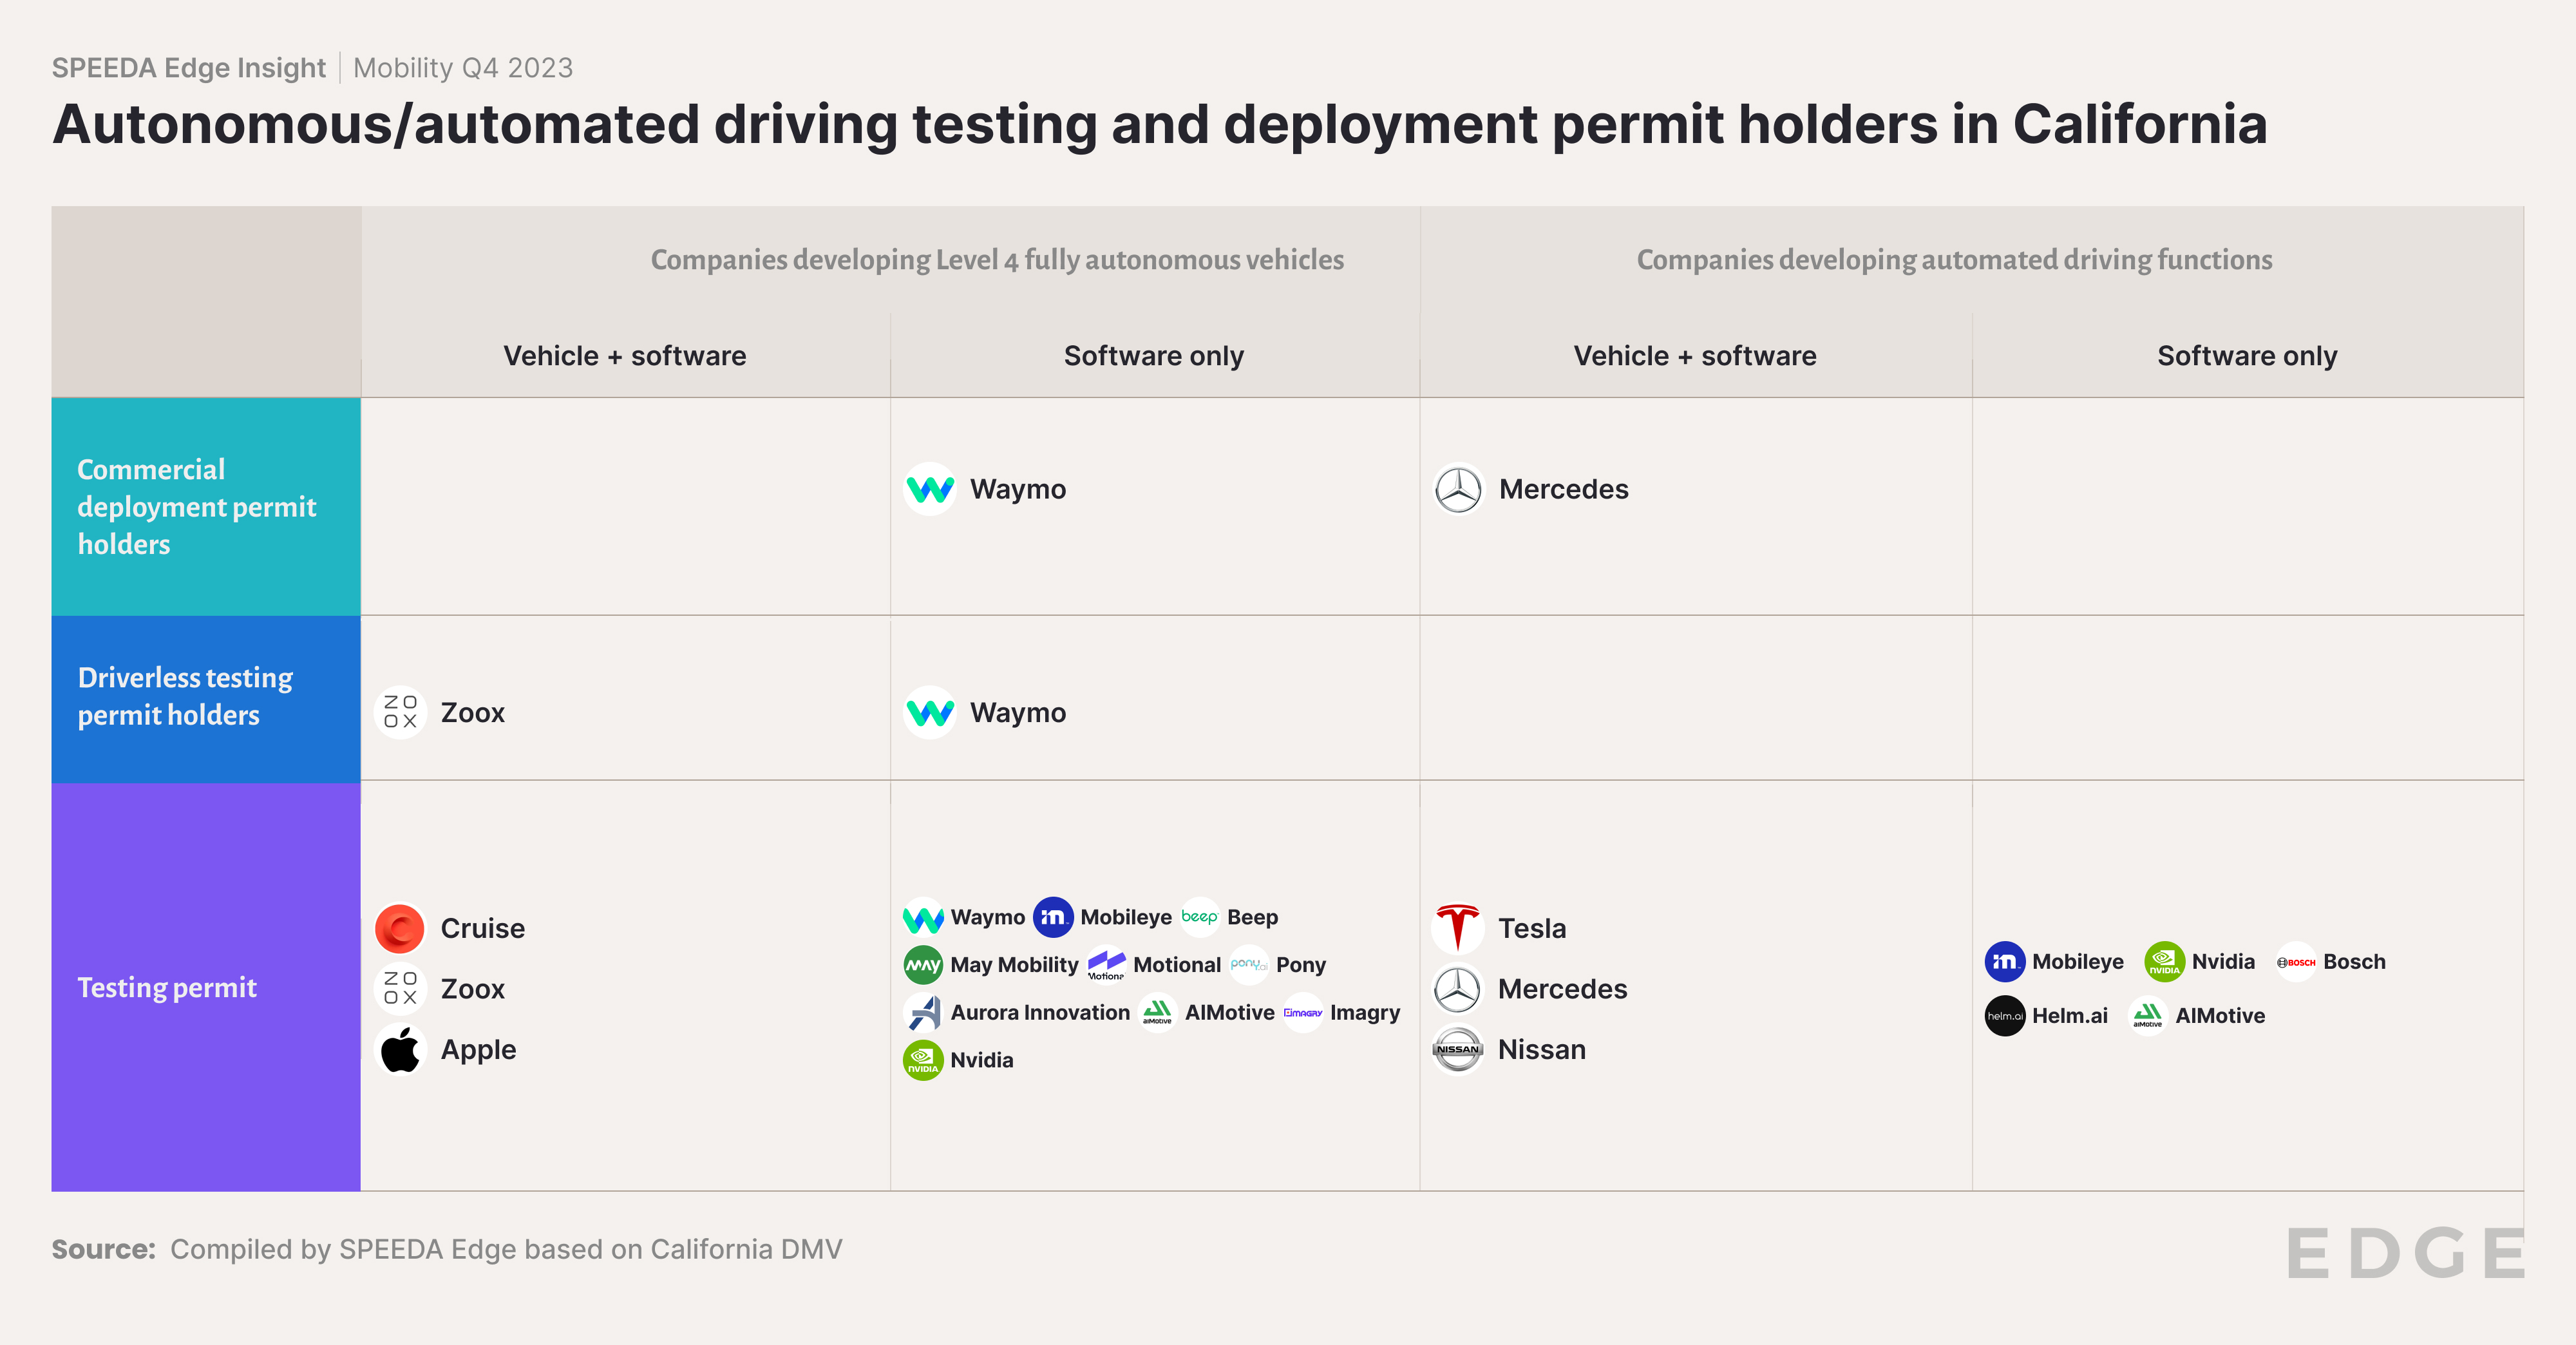Viewport: 2576px width, 1345px height.
Task: Click the purple Testing permit cell
Action: tap(206, 987)
